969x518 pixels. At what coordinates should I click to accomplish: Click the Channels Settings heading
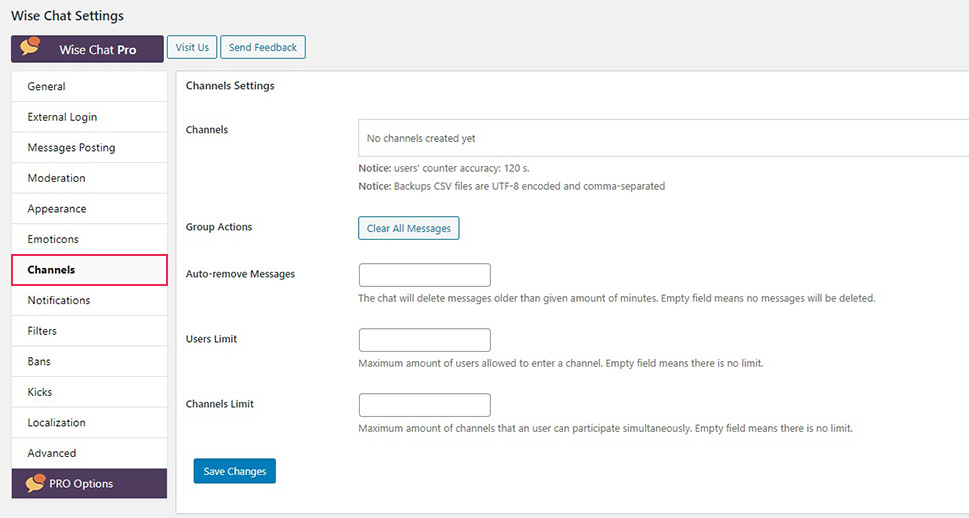(x=230, y=86)
